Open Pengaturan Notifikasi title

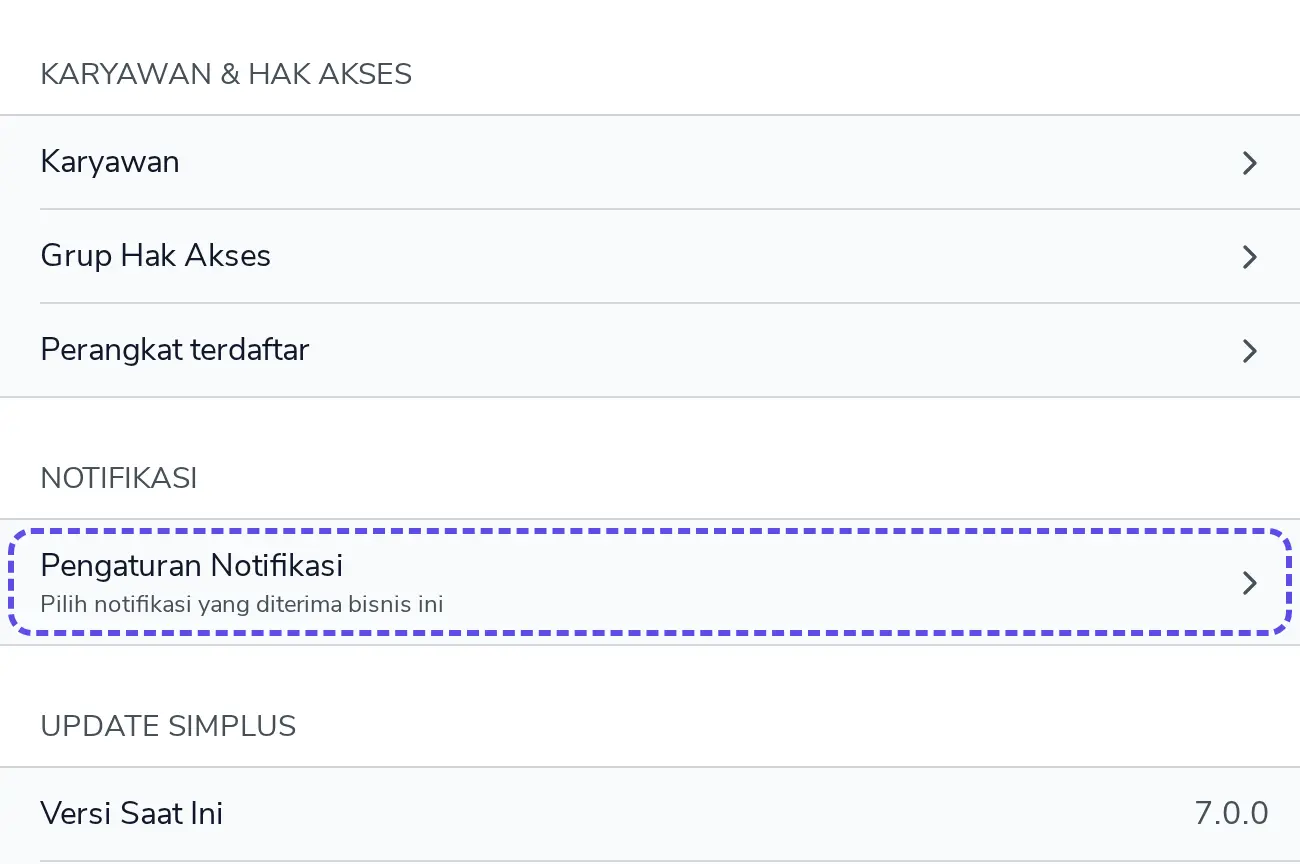tap(192, 566)
